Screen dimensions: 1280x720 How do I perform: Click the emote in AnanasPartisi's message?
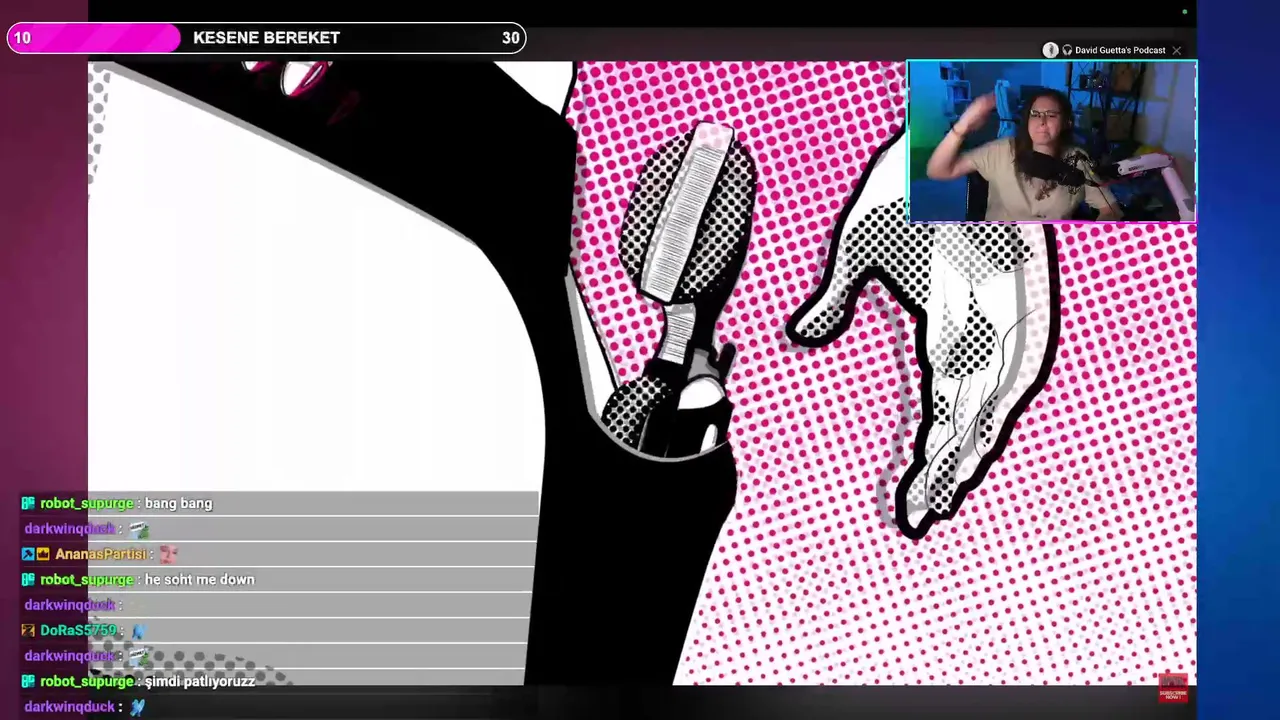(167, 554)
